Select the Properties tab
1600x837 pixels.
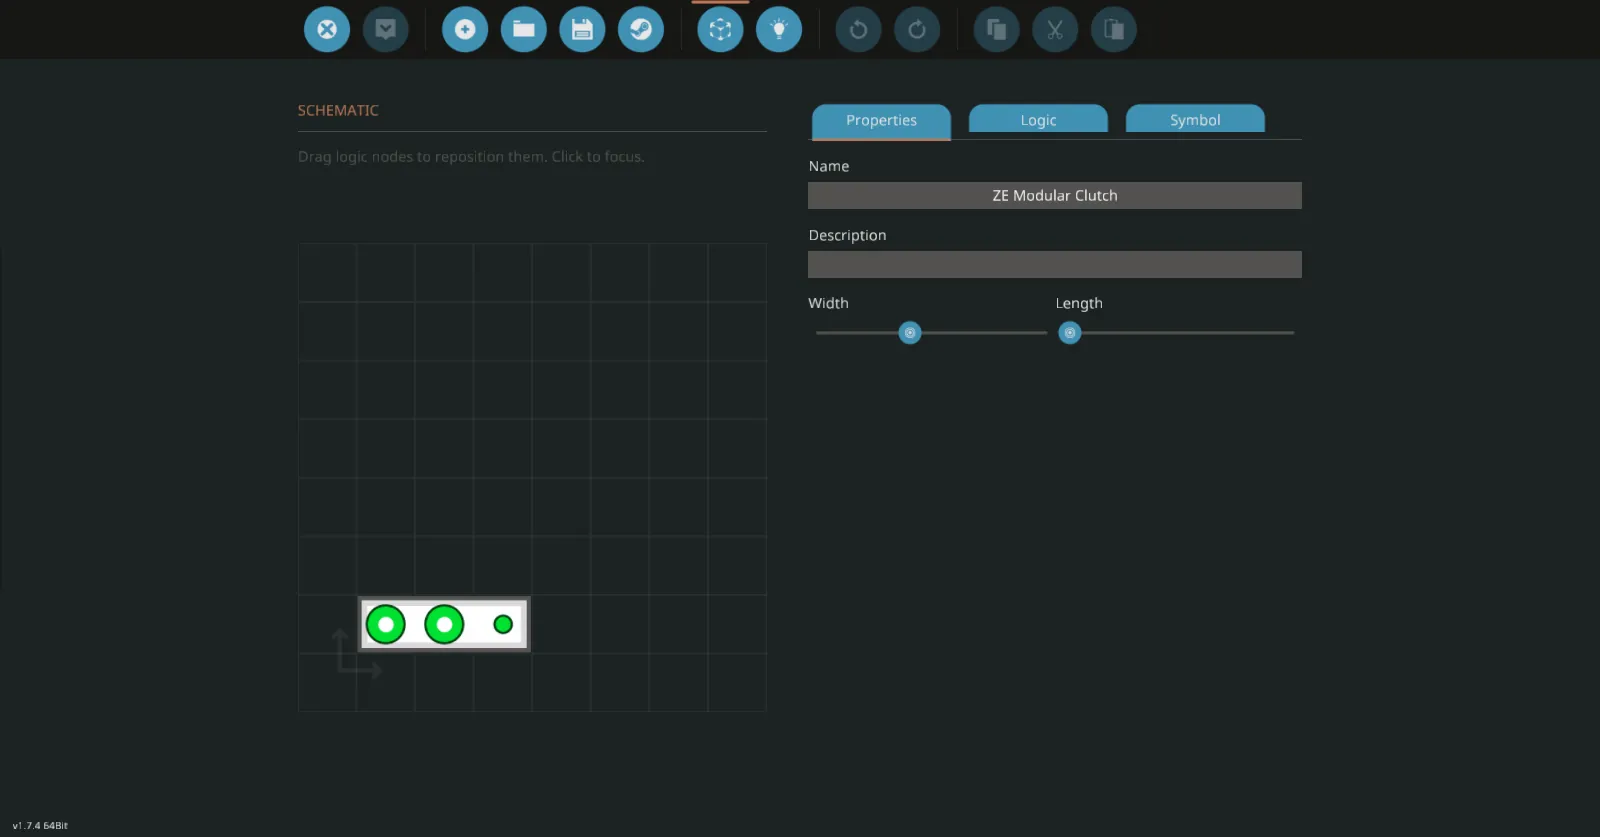881,120
